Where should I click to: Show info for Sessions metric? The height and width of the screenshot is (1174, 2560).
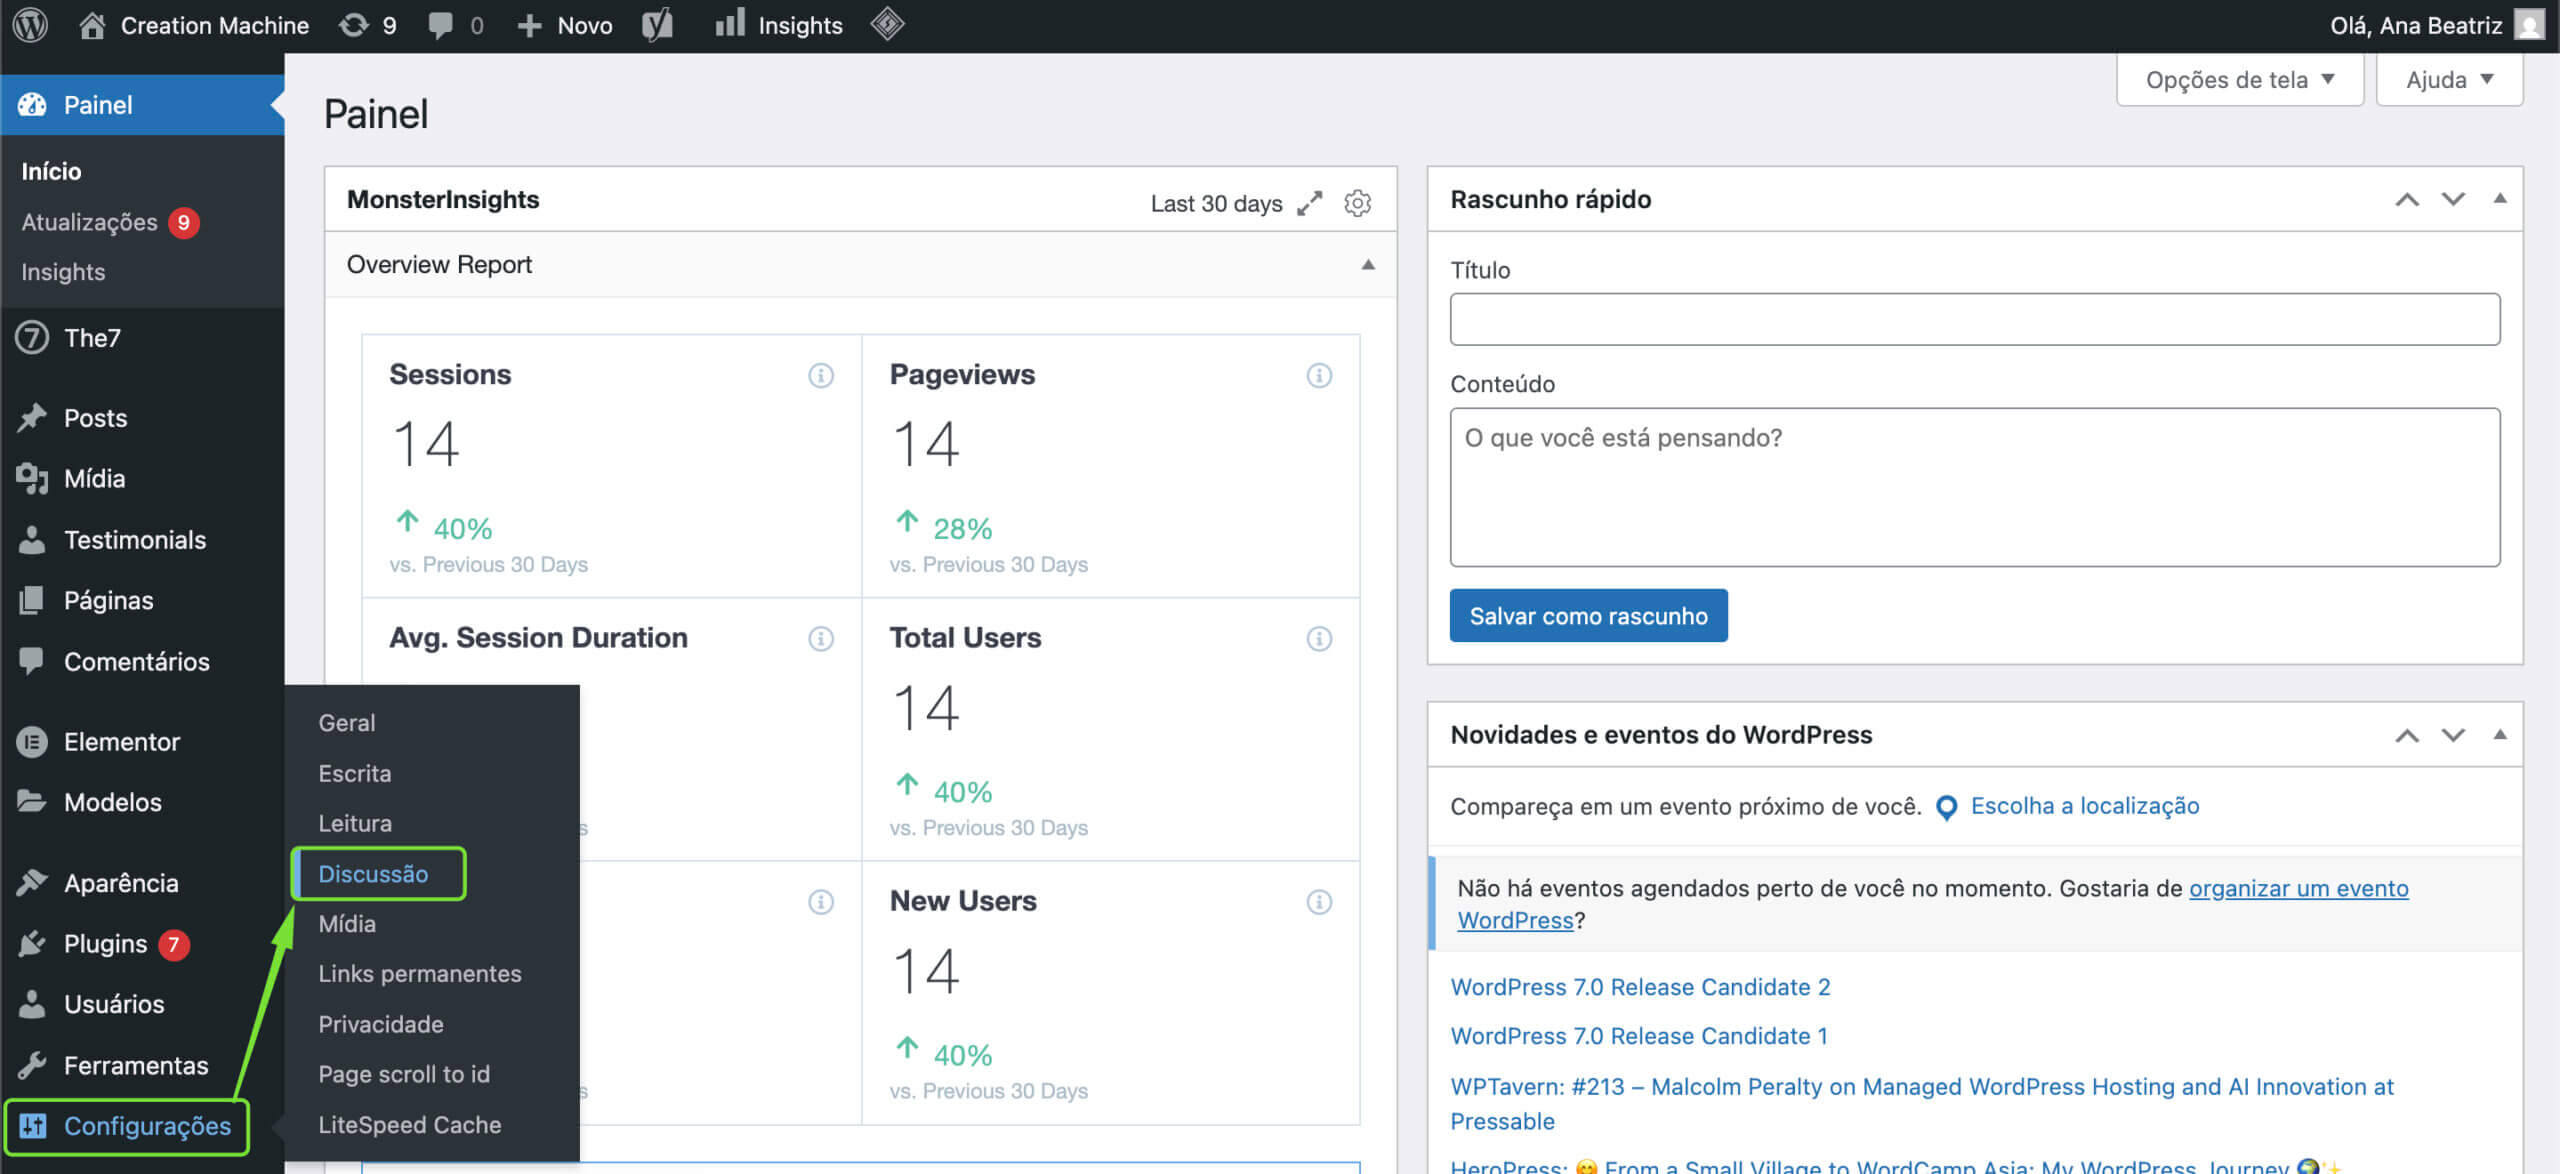click(821, 375)
